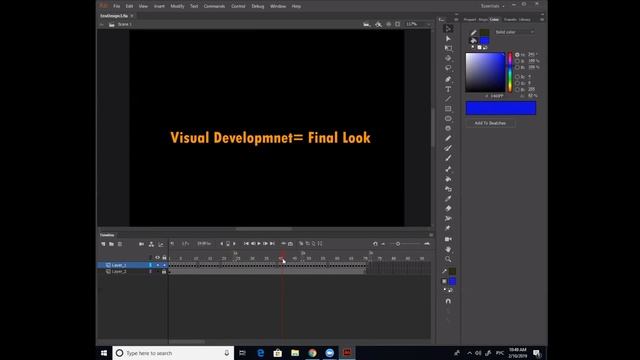Open the Modify menu
The height and width of the screenshot is (360, 640).
(x=177, y=6)
